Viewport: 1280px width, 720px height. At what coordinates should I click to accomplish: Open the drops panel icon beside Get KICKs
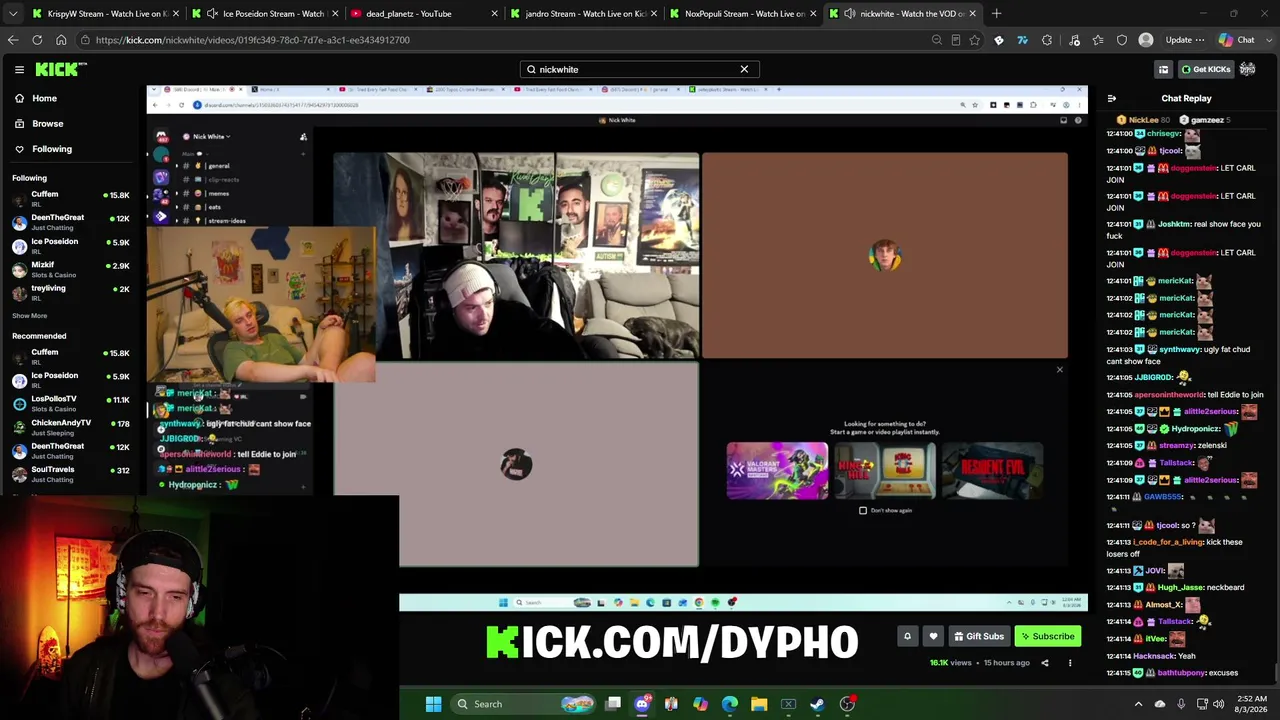[1163, 69]
